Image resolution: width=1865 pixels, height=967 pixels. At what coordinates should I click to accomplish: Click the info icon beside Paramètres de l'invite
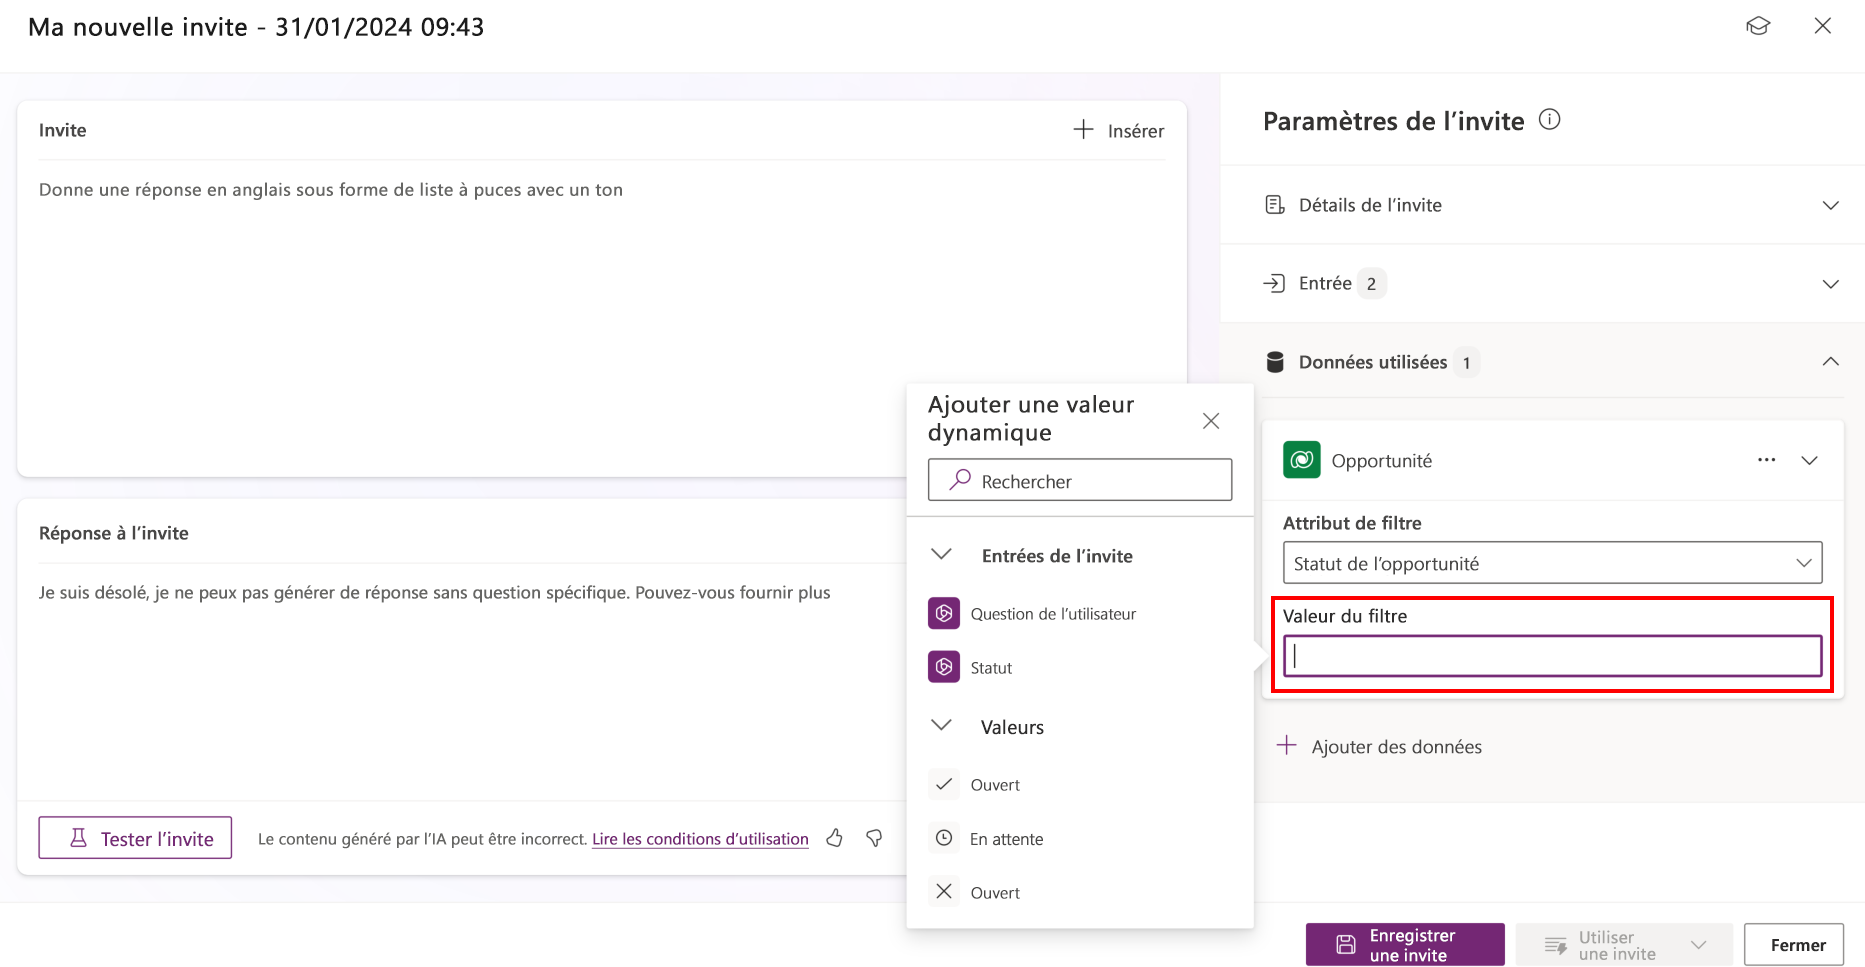click(1549, 120)
